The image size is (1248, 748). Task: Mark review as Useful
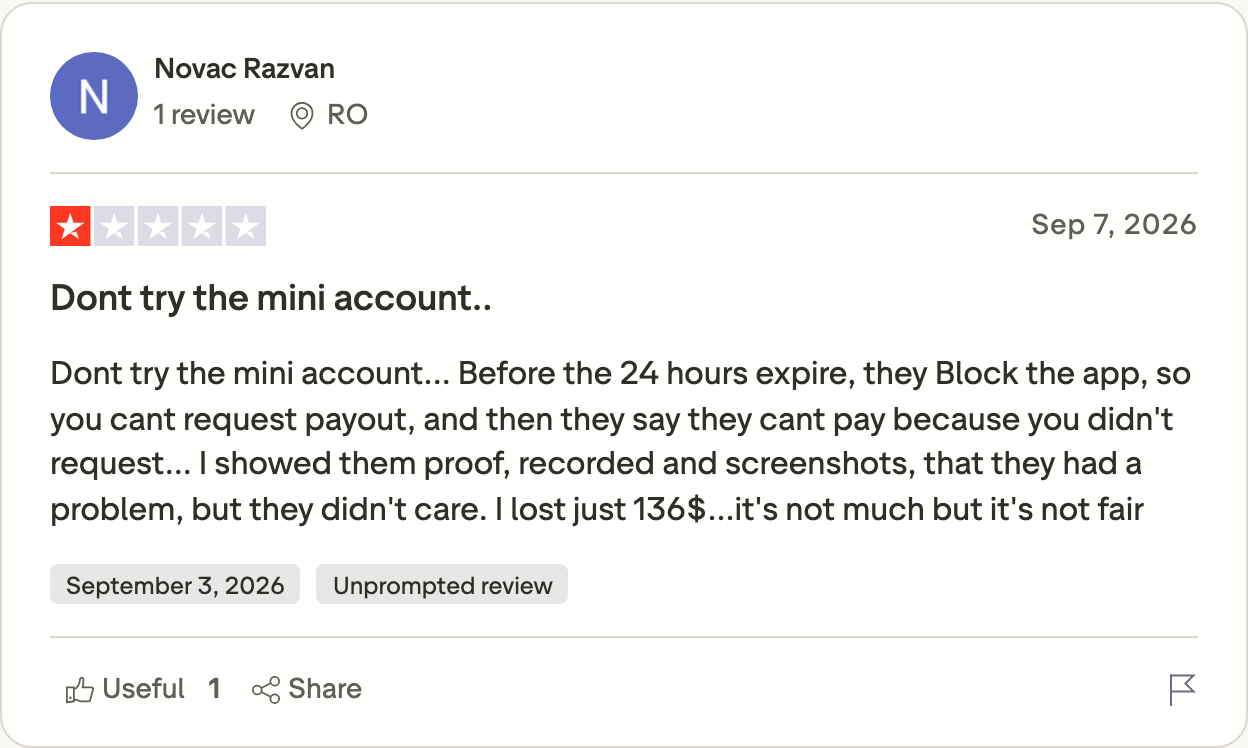click(x=125, y=689)
